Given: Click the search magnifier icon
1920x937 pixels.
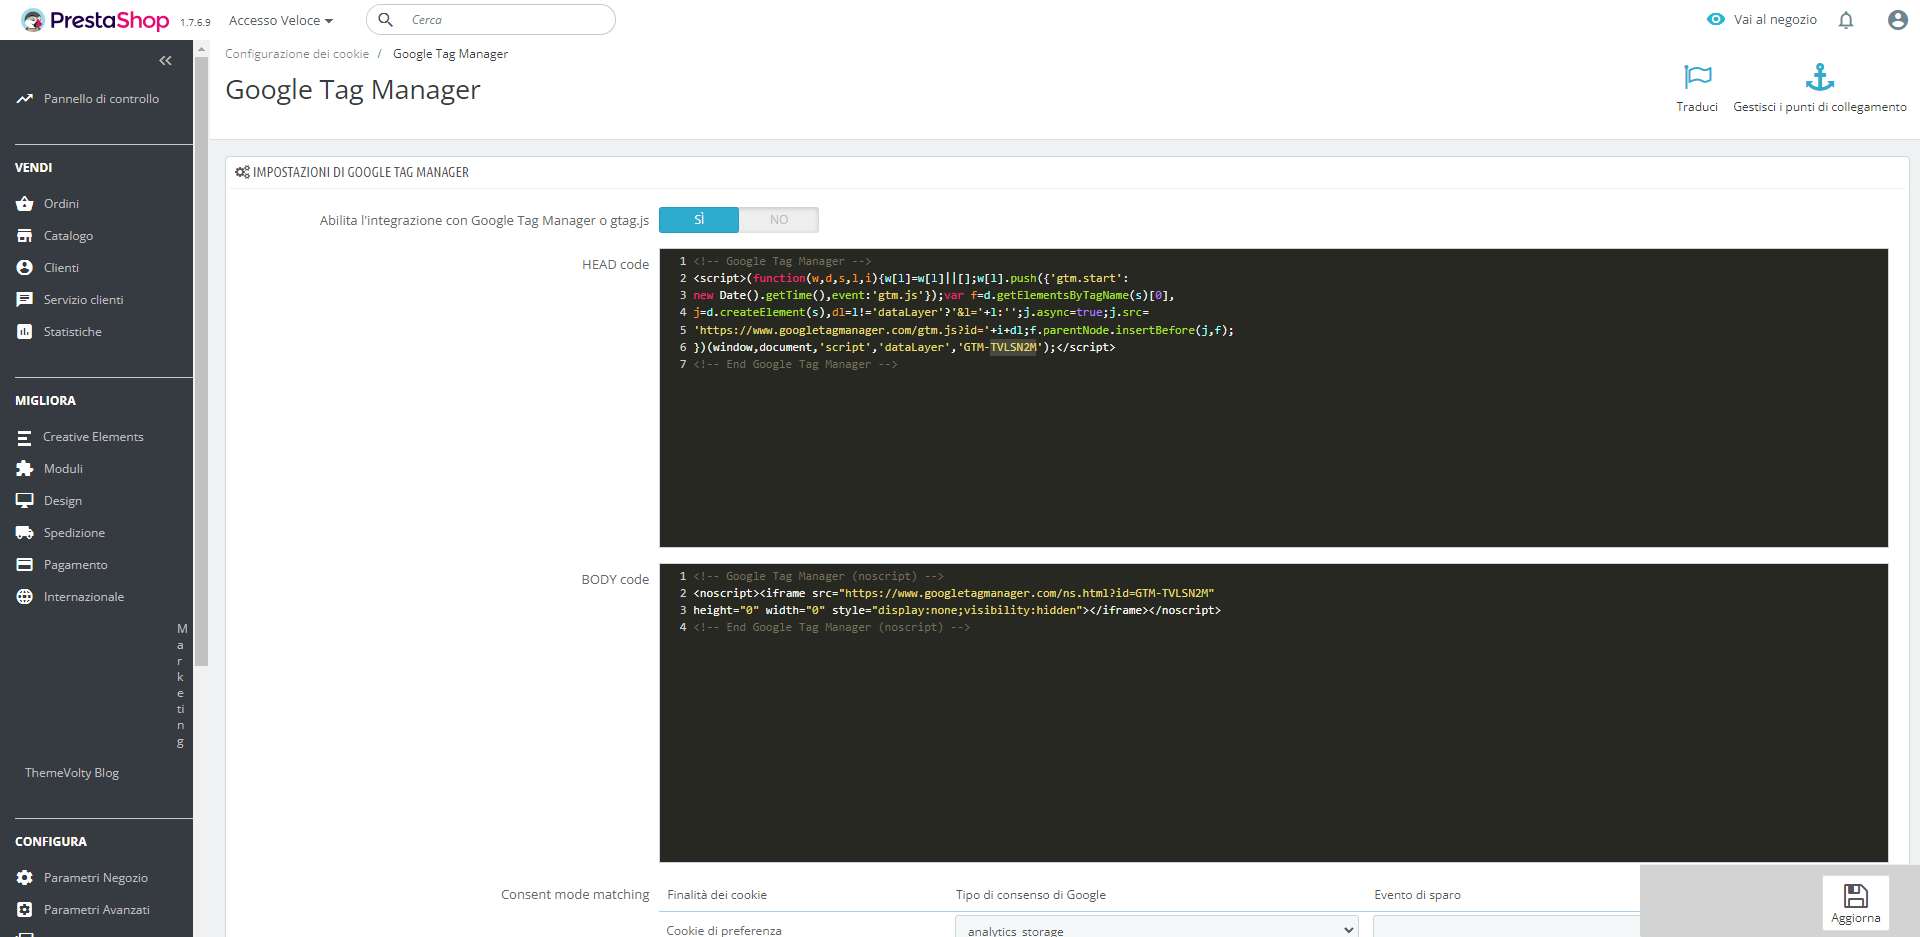Looking at the screenshot, I should tap(385, 20).
